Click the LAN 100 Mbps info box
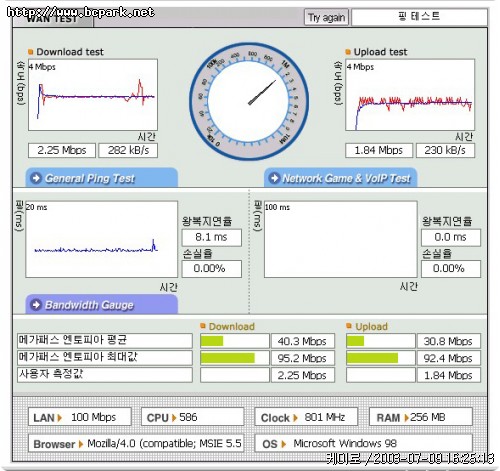 (x=80, y=417)
